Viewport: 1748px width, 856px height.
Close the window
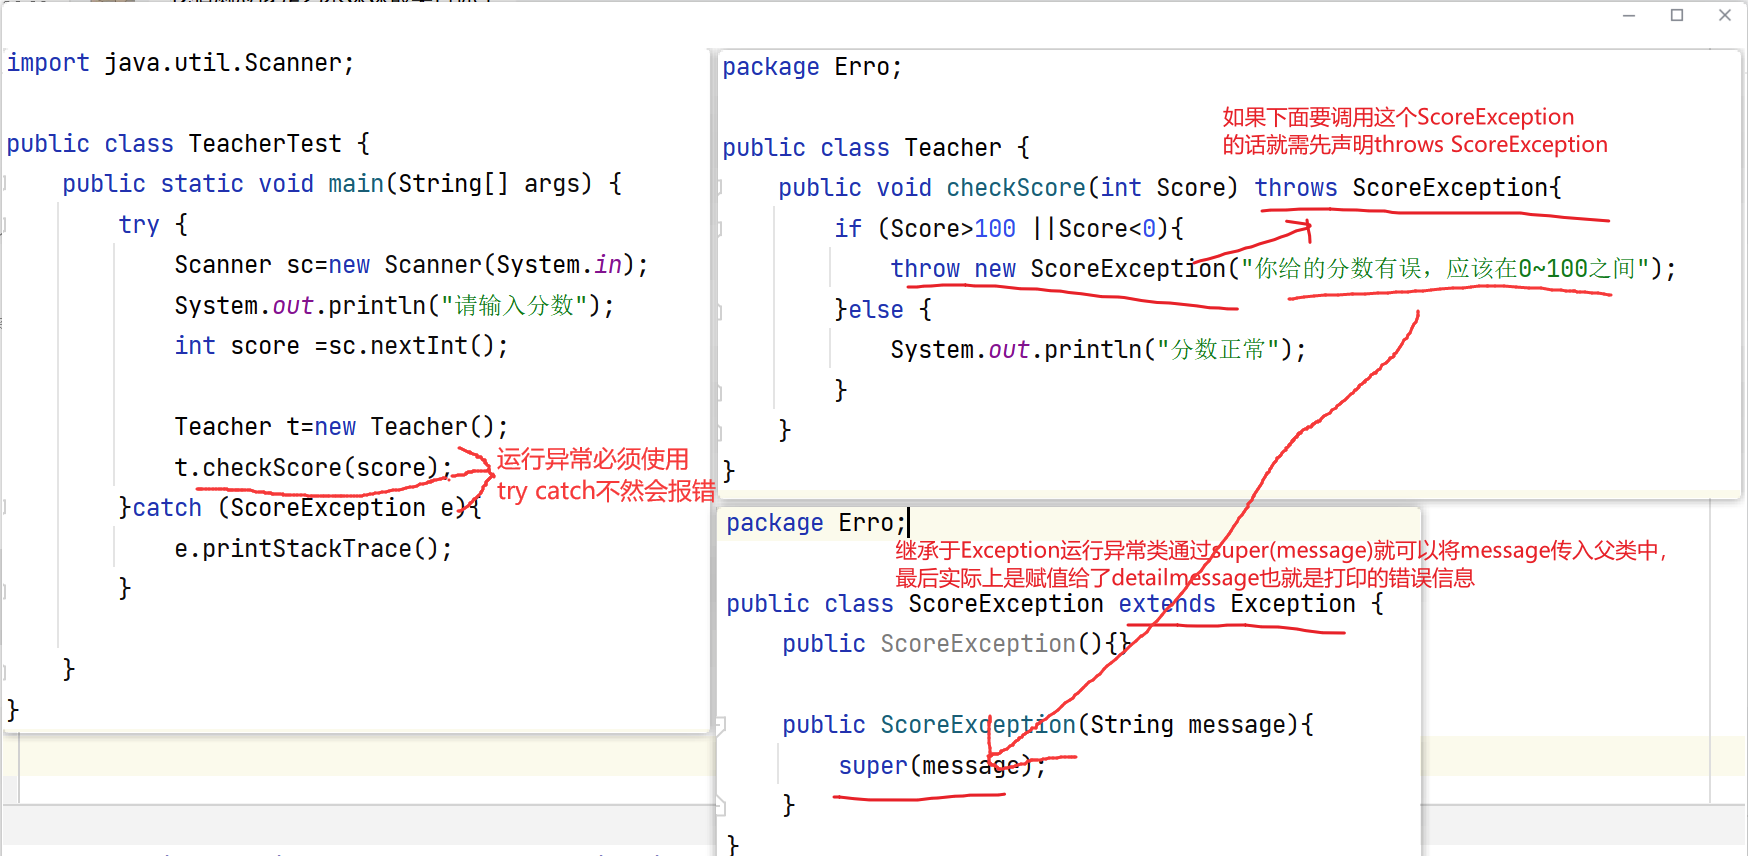(1725, 15)
